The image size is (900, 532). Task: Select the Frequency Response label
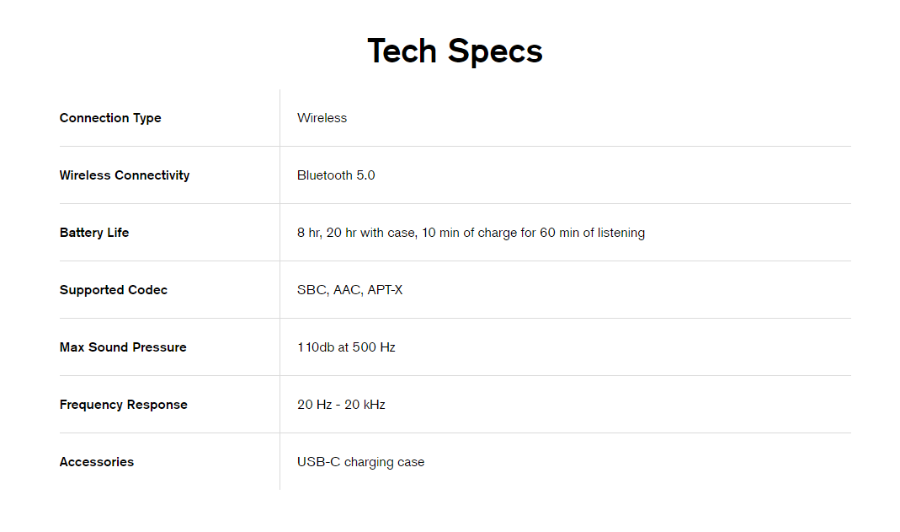[123, 405]
